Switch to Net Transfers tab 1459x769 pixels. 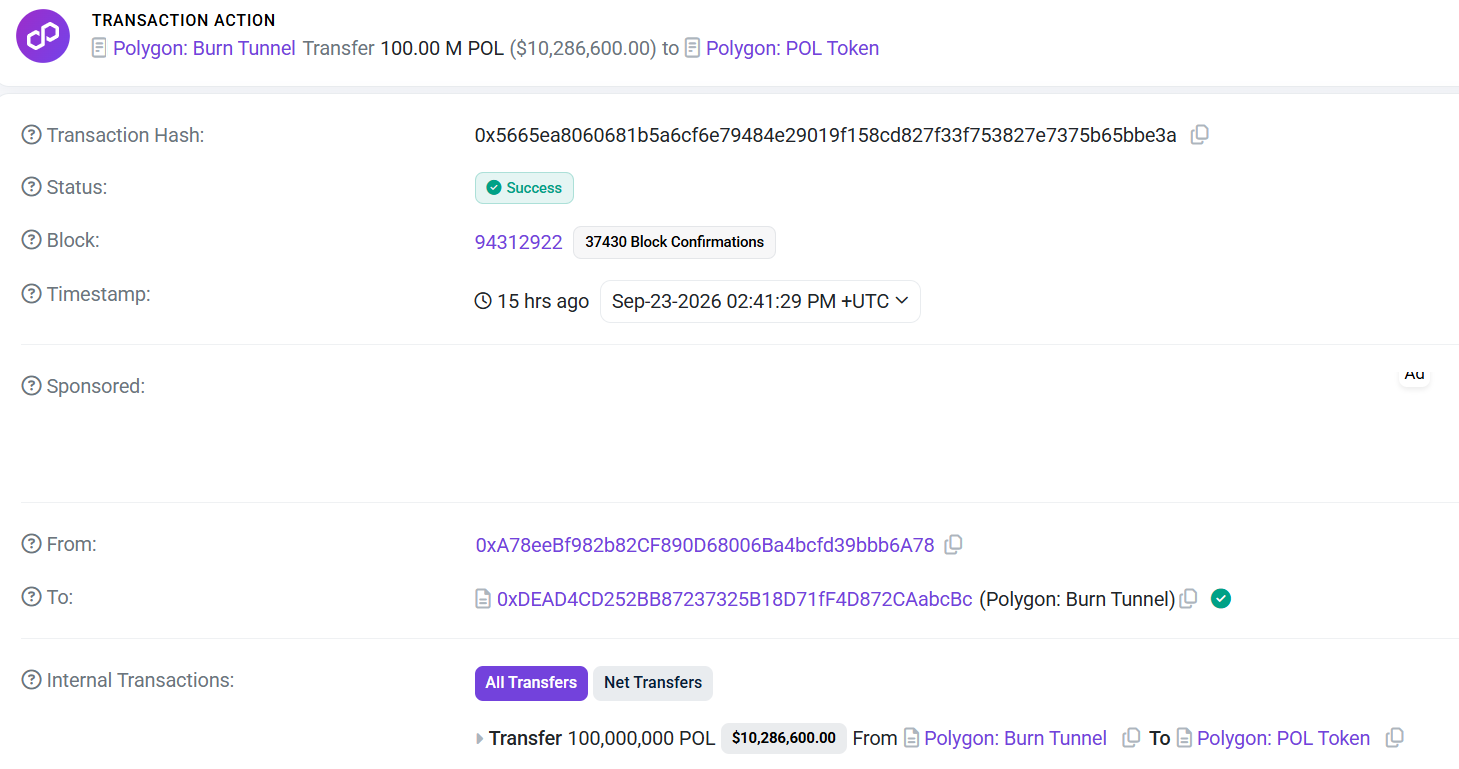[653, 683]
